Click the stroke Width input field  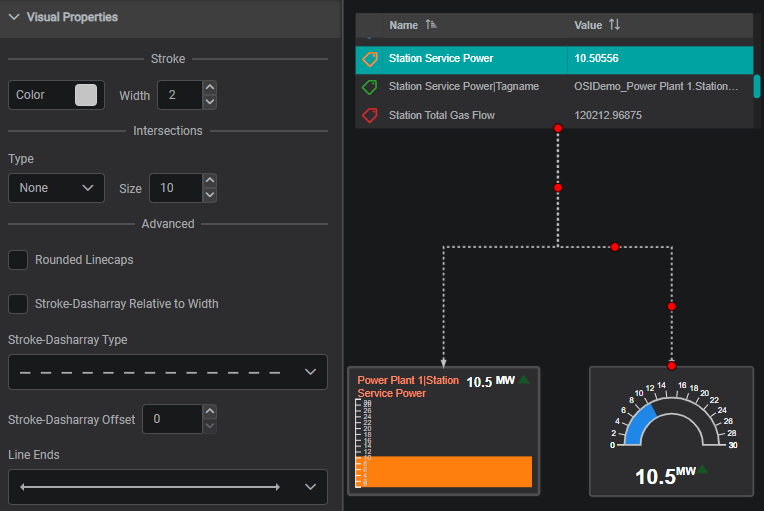(x=179, y=95)
